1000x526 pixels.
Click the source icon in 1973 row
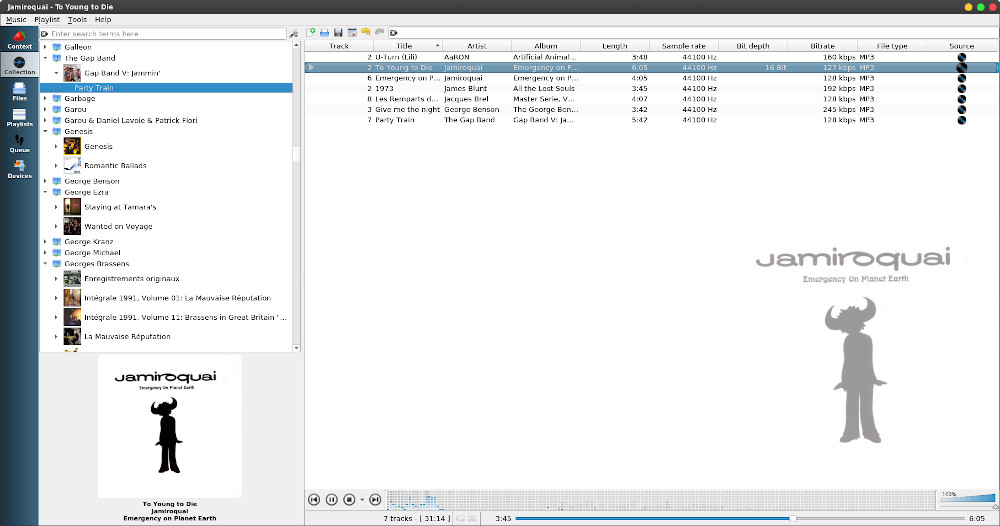point(962,89)
